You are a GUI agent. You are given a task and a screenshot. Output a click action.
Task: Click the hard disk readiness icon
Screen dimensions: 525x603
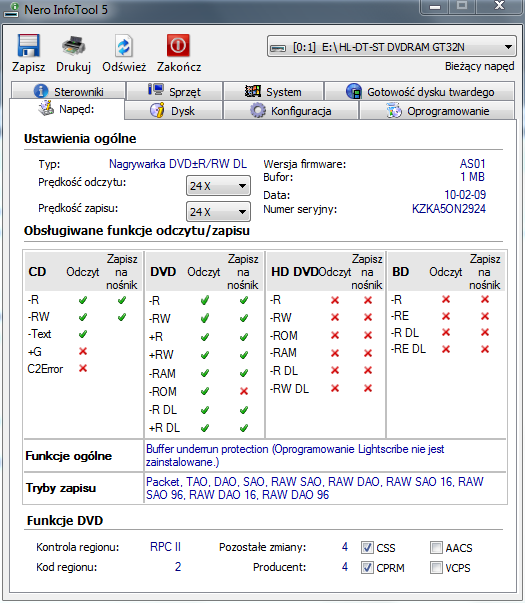pos(354,91)
